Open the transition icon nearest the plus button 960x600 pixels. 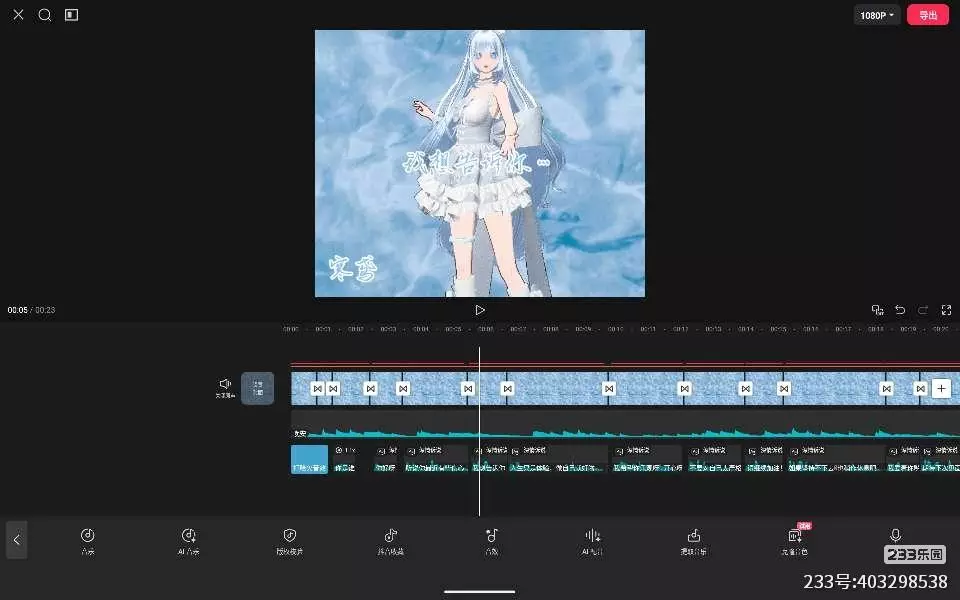tap(920, 388)
